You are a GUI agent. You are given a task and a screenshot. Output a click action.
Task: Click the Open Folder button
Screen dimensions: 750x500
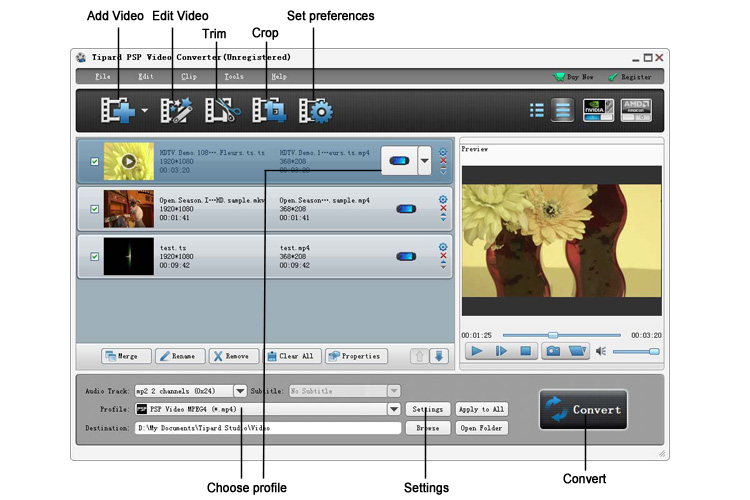click(481, 428)
